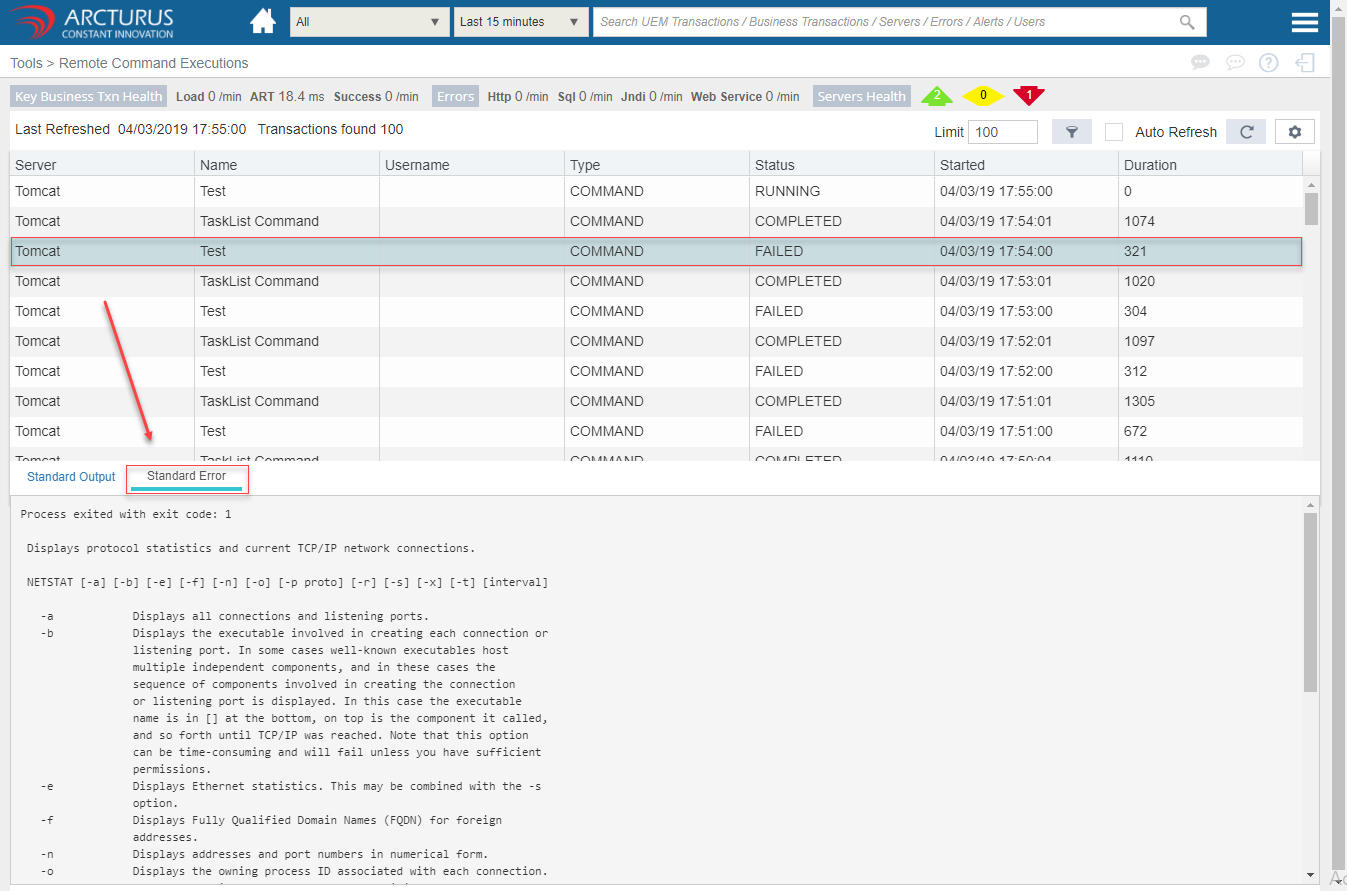Click the Key Business Txn Health label
Viewport: 1347px width, 891px height.
click(x=89, y=97)
